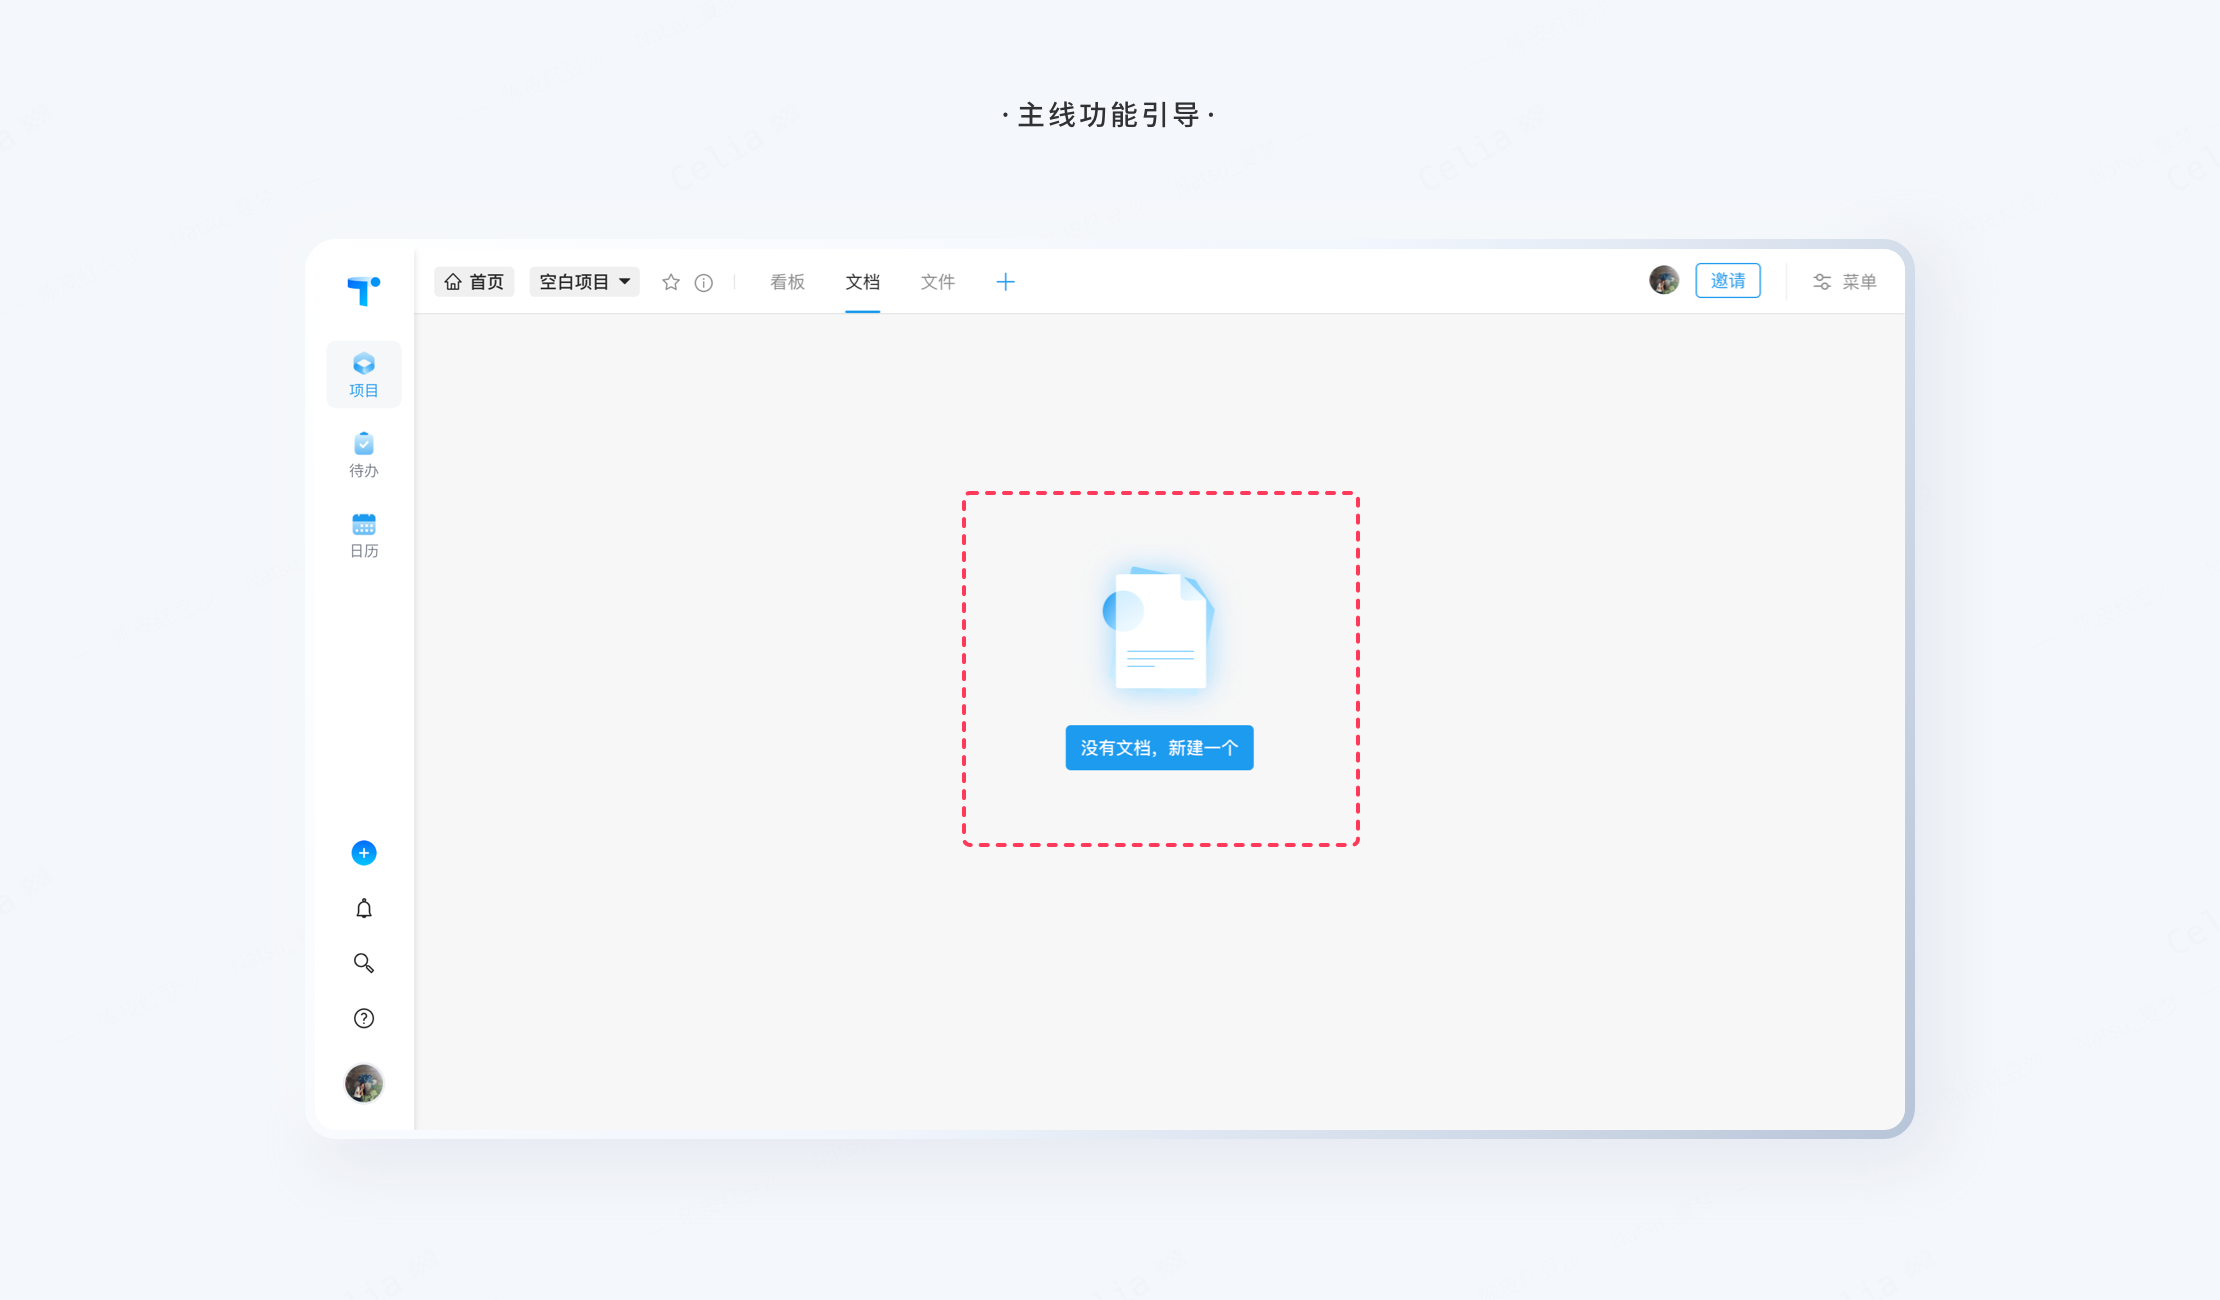Switch to the 文件 tab

[x=937, y=282]
